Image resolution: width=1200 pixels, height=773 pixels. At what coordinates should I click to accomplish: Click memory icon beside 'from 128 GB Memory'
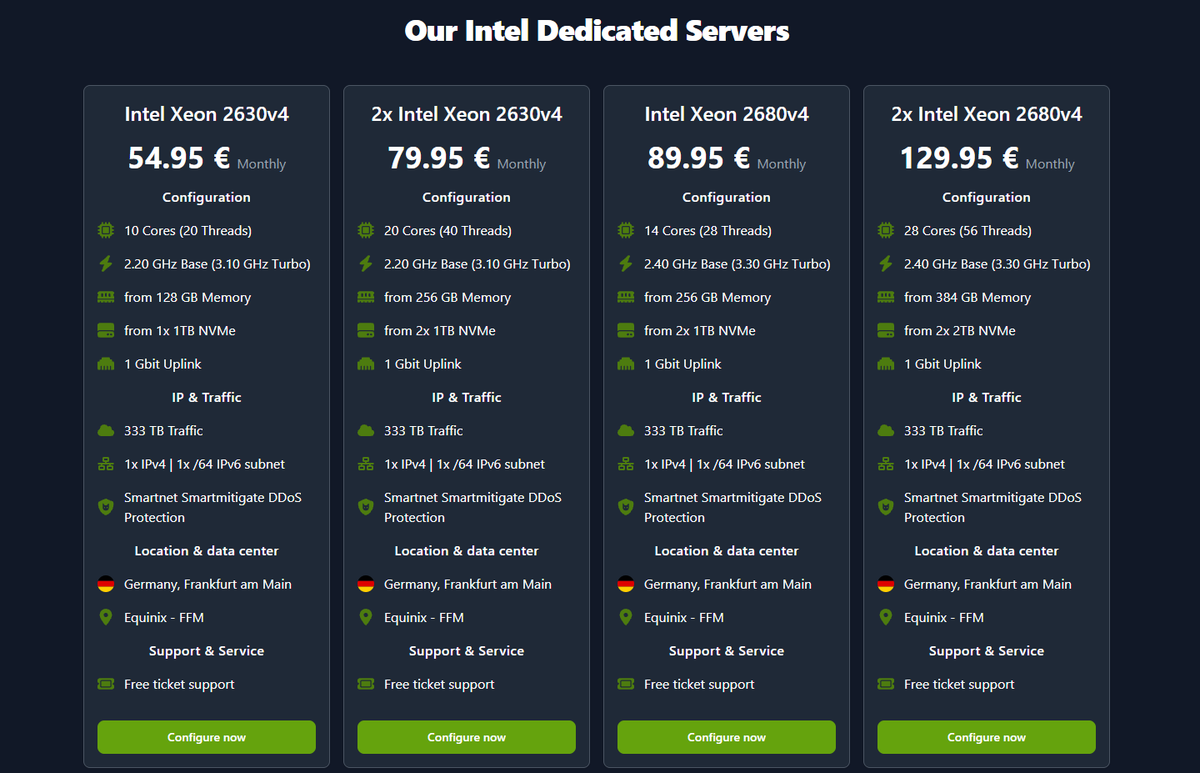[x=105, y=298]
